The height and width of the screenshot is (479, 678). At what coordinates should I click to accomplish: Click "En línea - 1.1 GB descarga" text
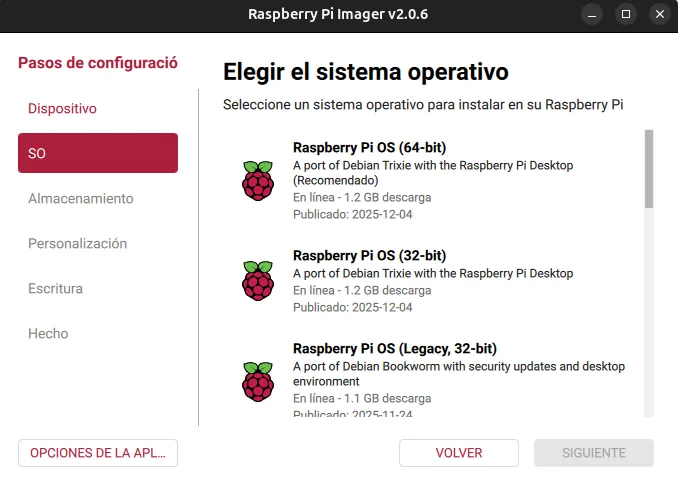(x=362, y=398)
